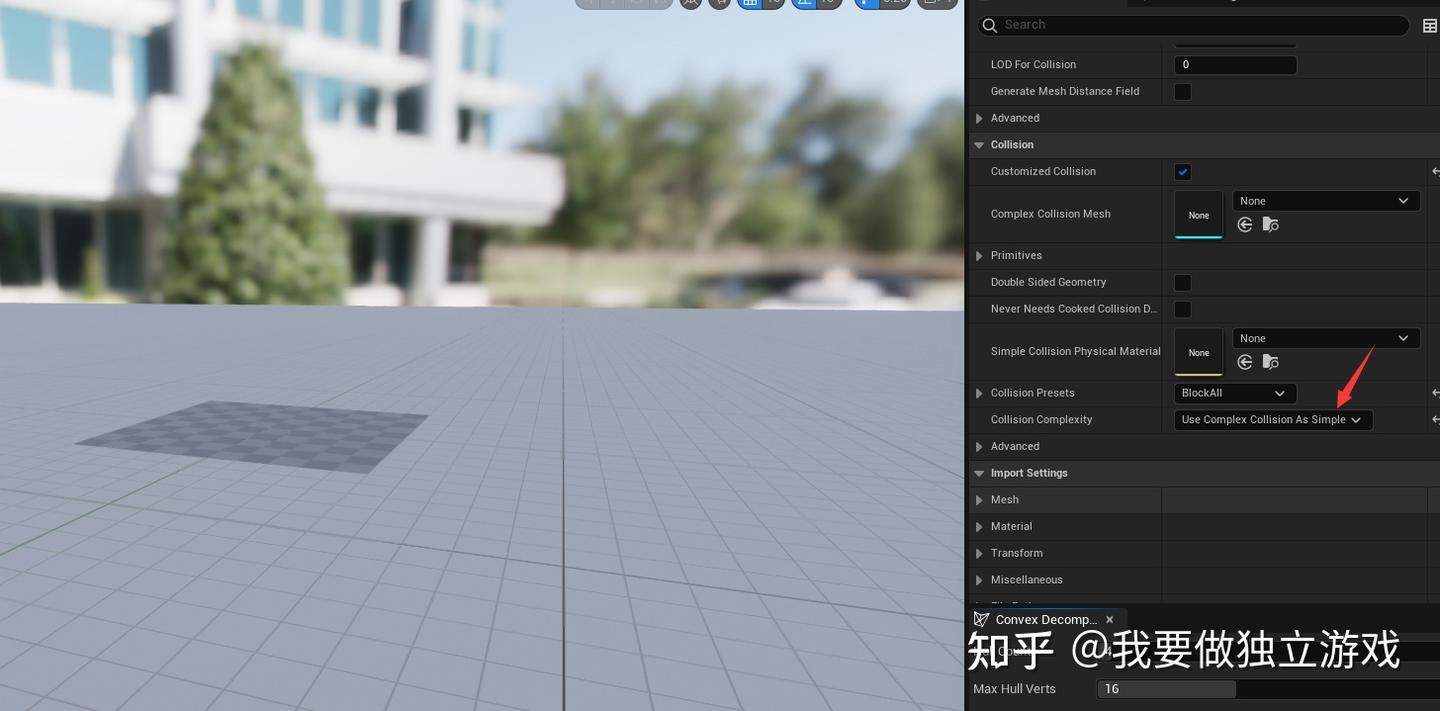Browse to Simple Collision Physical Material asset

(1271, 361)
